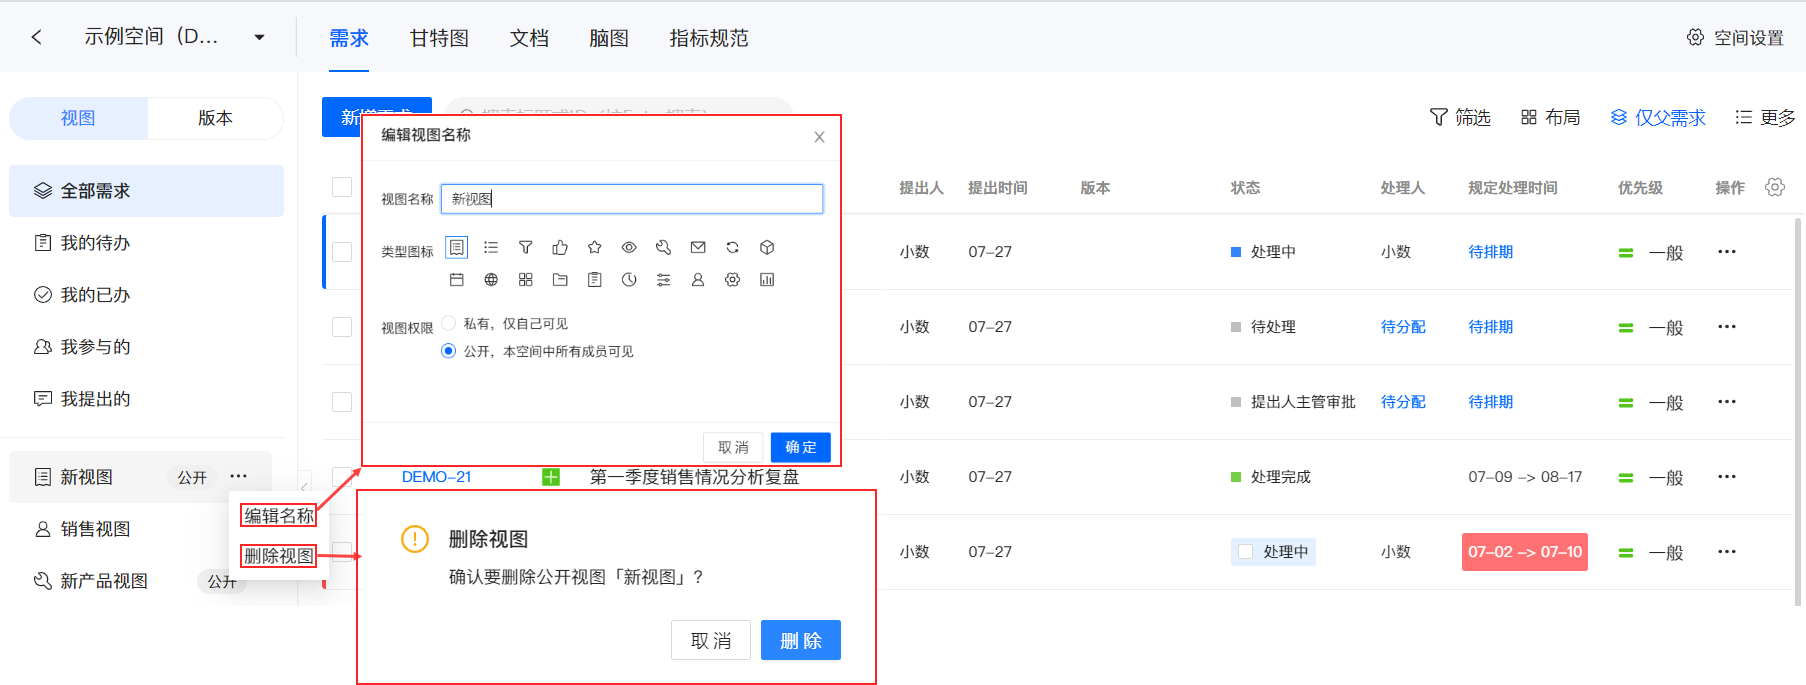Screen dimensions: 1806x685
Task: Select the clock type icon
Action: (629, 280)
